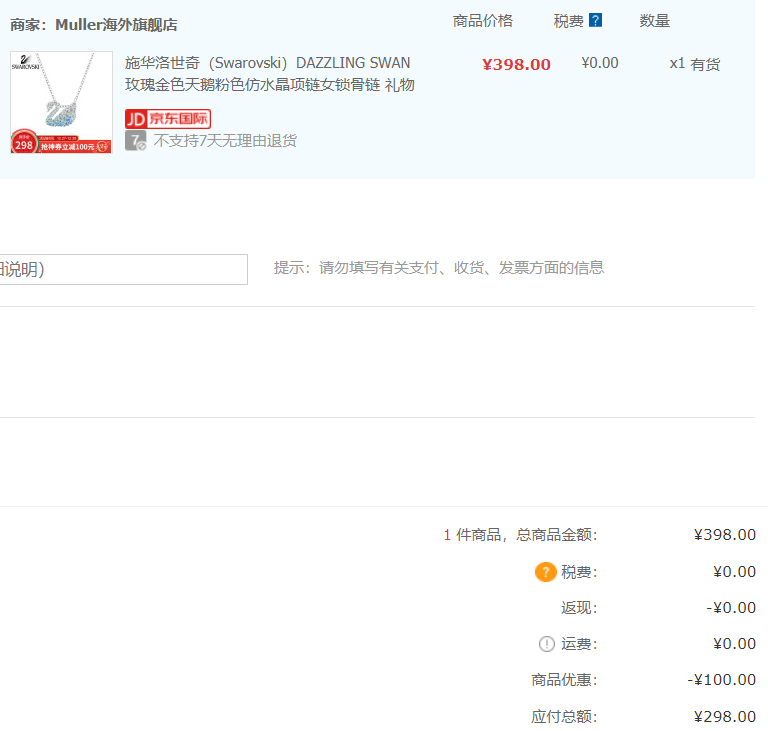Image resolution: width=768 pixels, height=731 pixels.
Task: Click the 运费 label
Action: coord(579,644)
